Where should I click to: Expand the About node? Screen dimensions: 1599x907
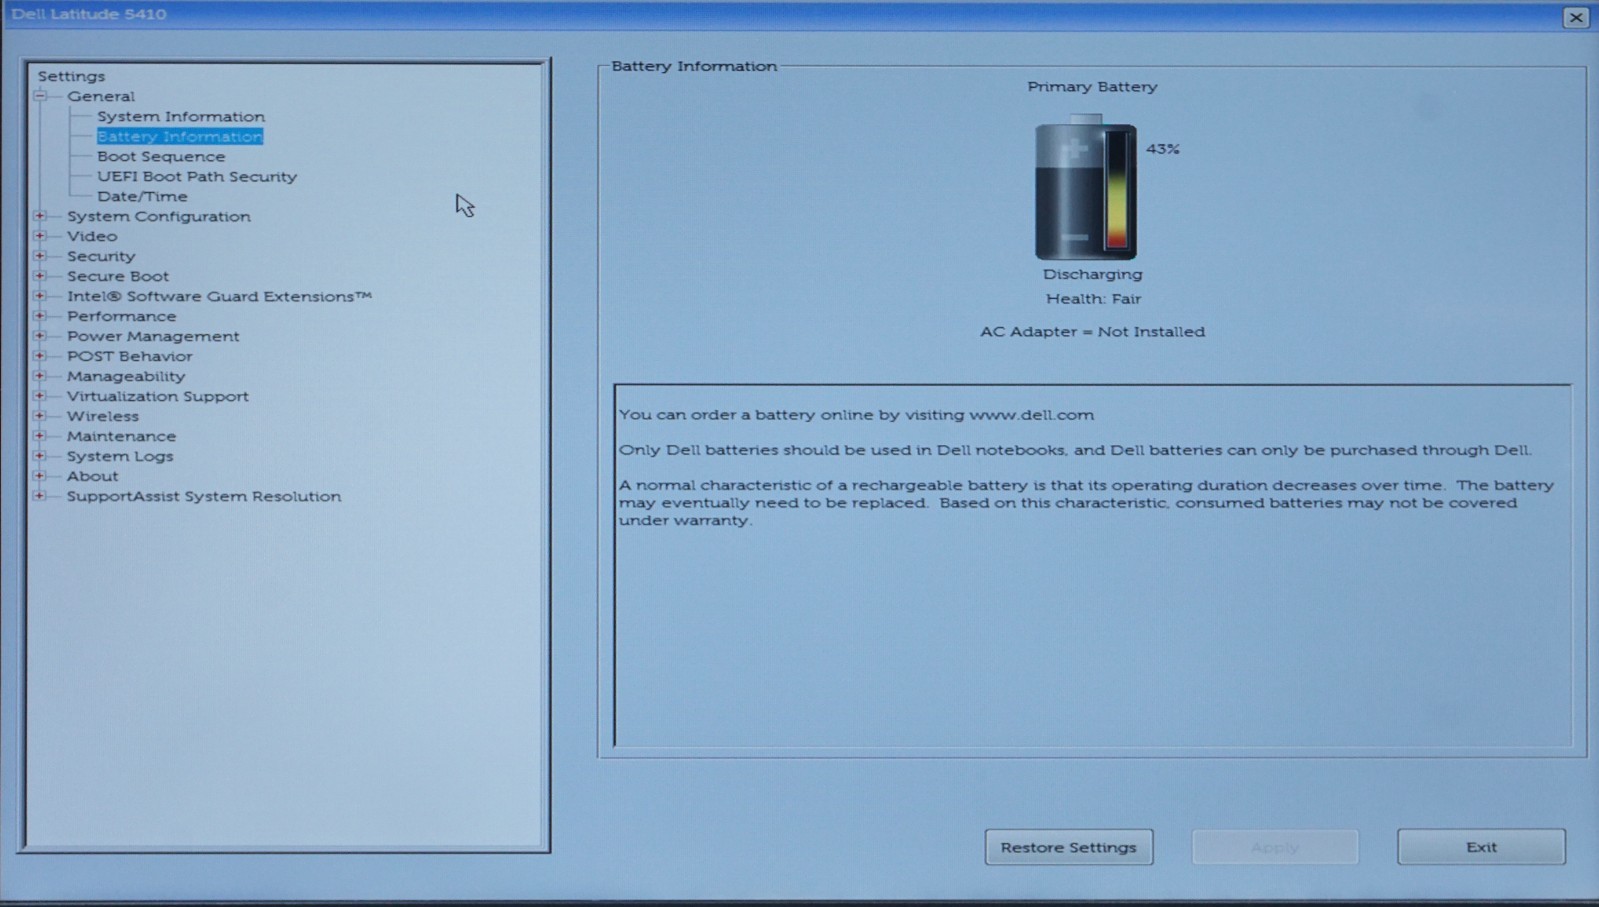click(x=40, y=476)
